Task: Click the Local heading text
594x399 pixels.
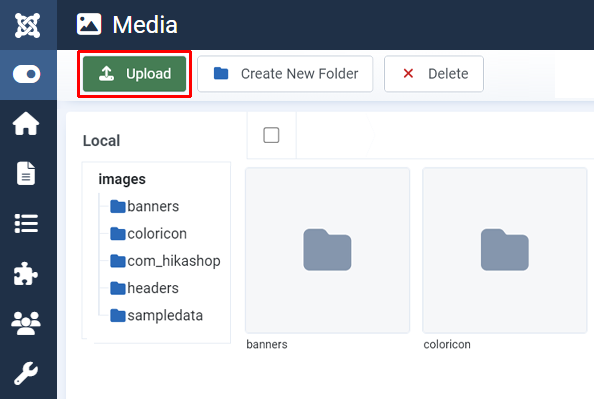Action: [102, 141]
